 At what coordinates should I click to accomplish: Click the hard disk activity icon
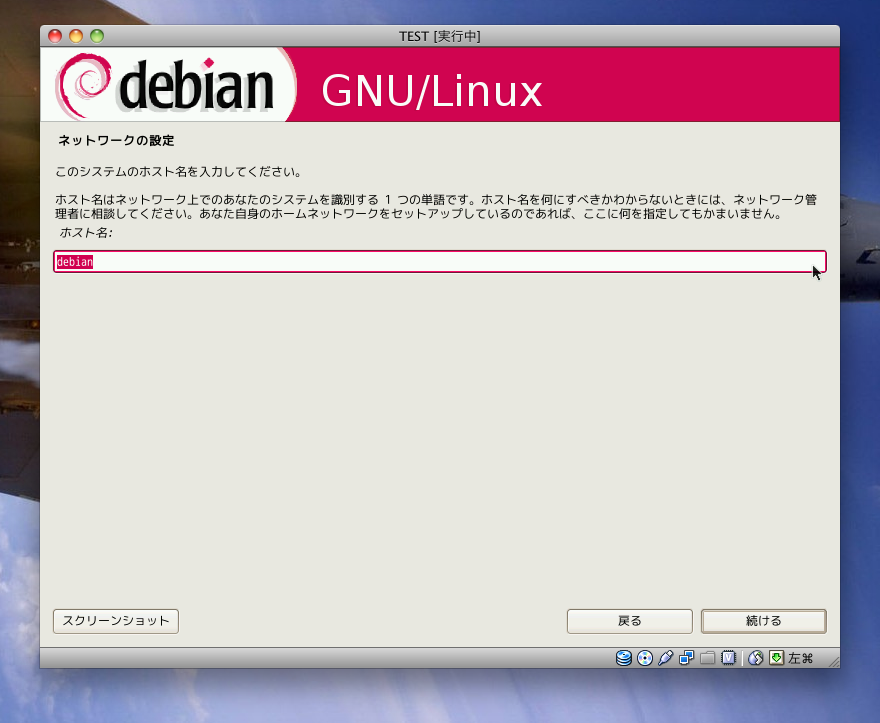click(x=624, y=658)
